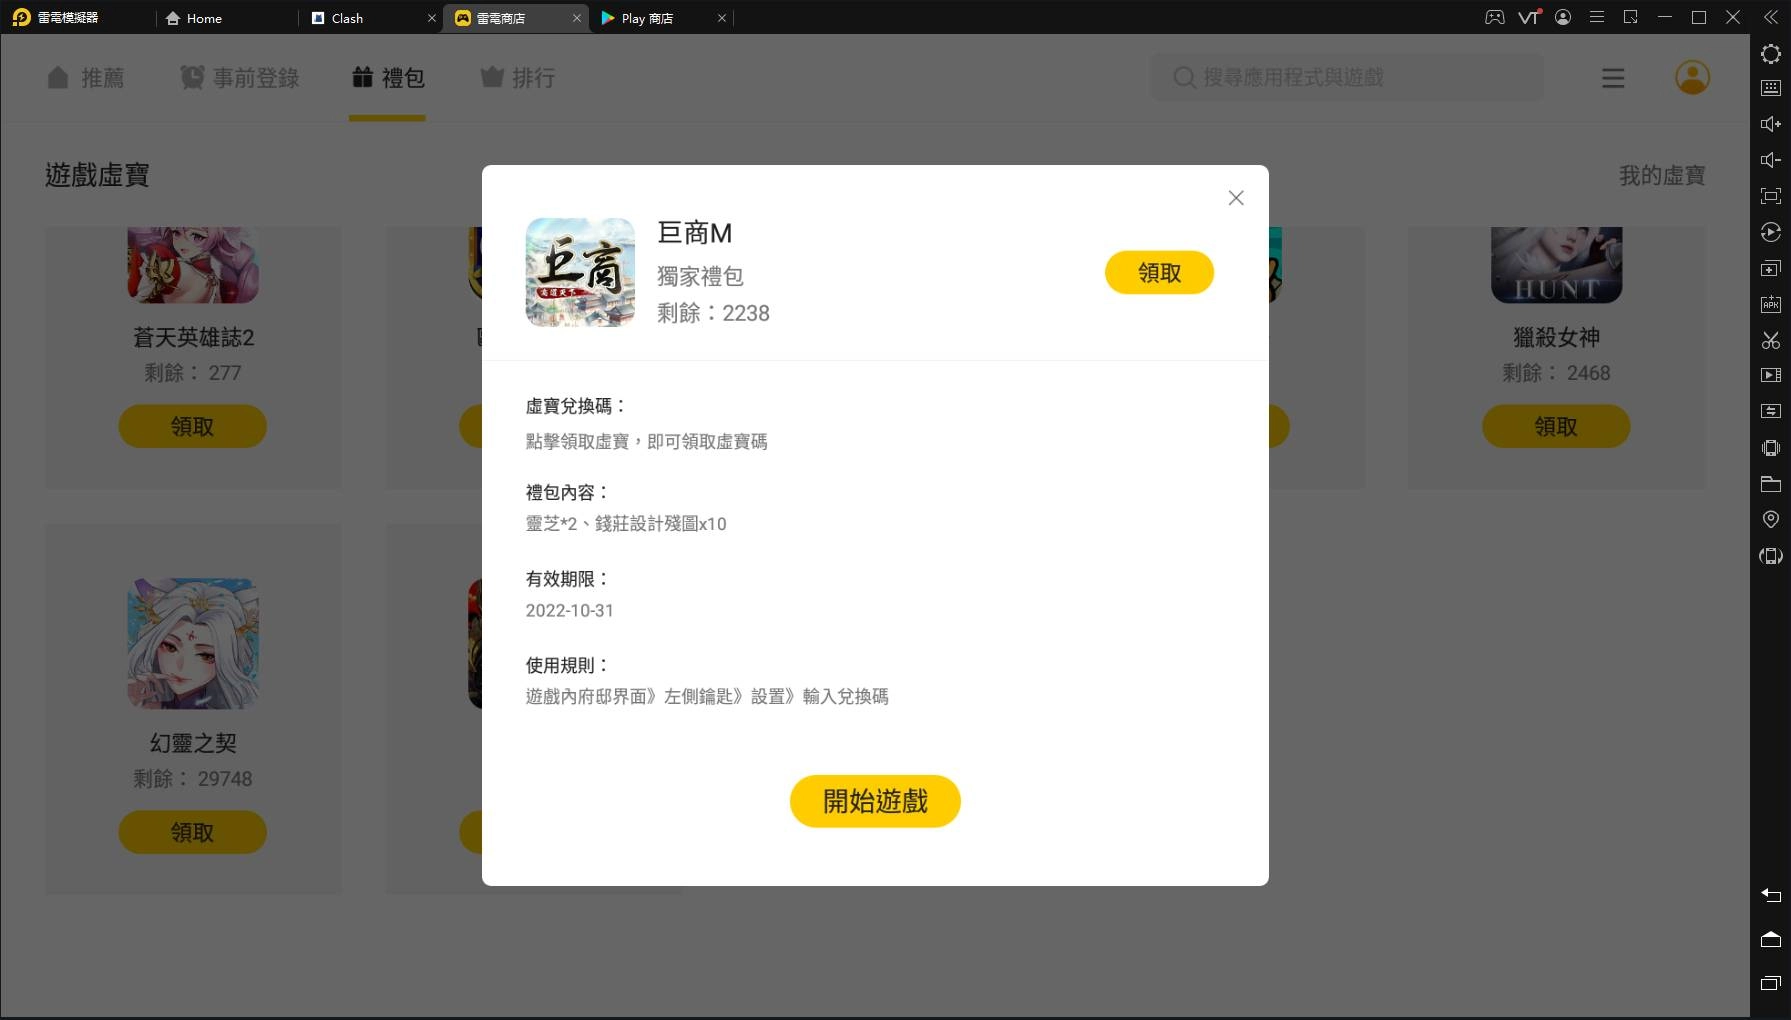The height and width of the screenshot is (1020, 1791).
Task: Open 蒼天英雄誌2 game thumbnail
Action: pyautogui.click(x=193, y=265)
